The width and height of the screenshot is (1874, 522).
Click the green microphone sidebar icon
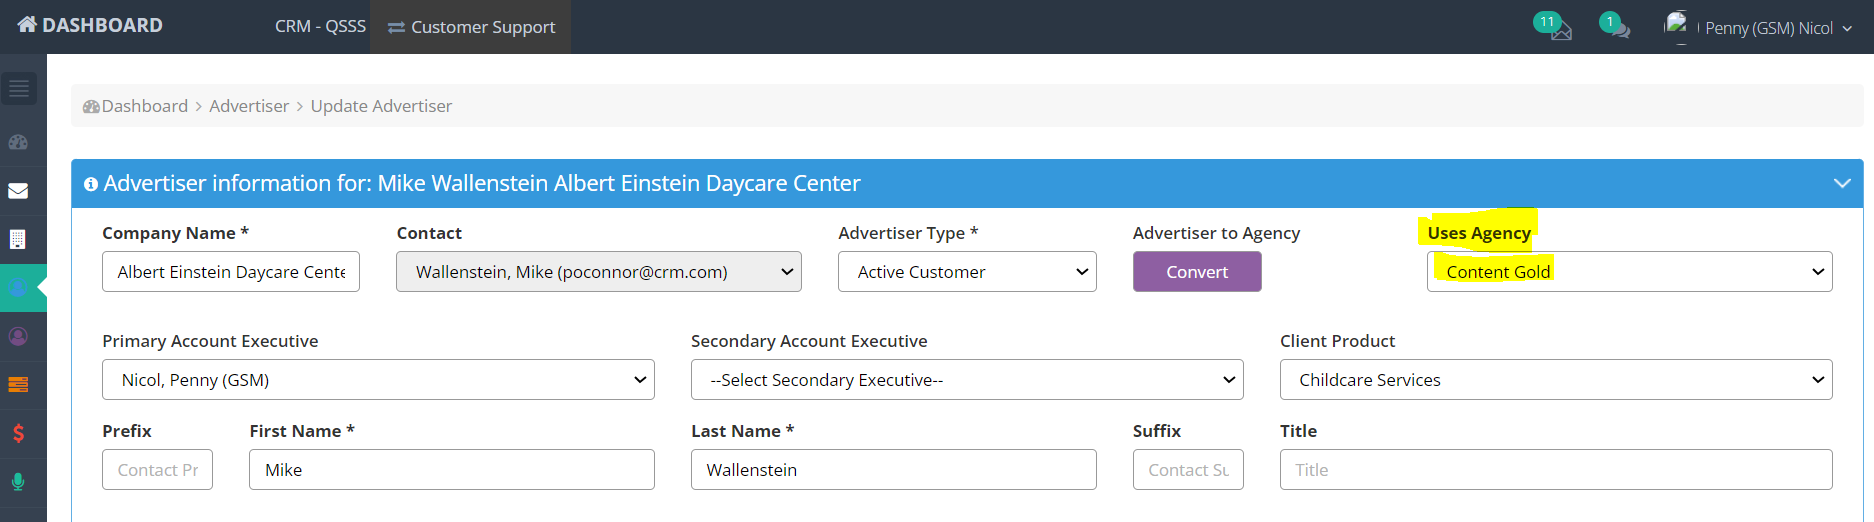(18, 482)
